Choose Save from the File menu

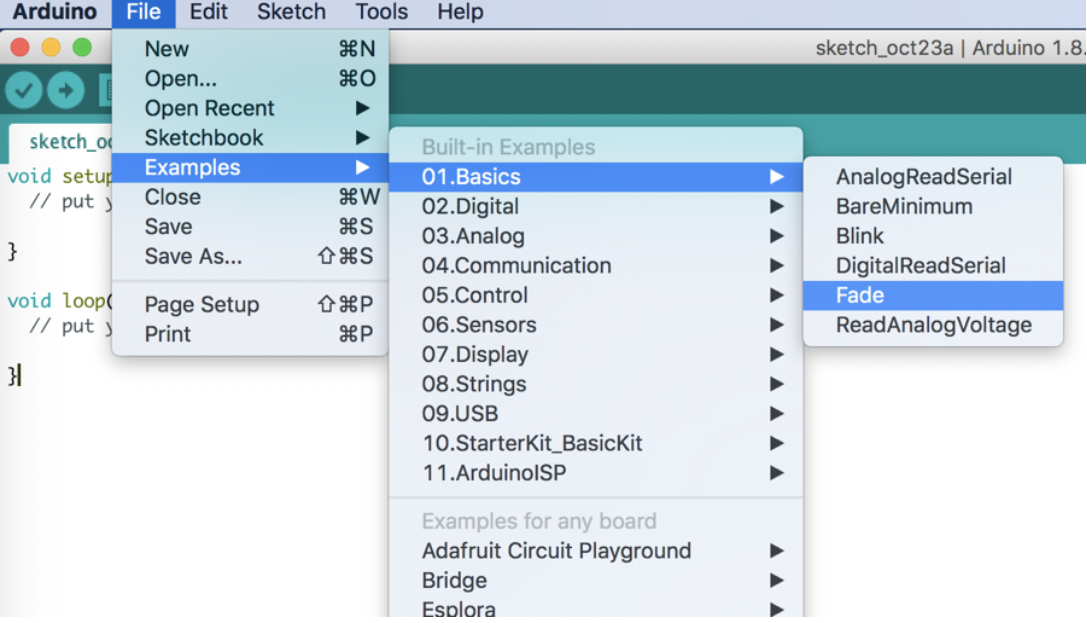[x=250, y=227]
